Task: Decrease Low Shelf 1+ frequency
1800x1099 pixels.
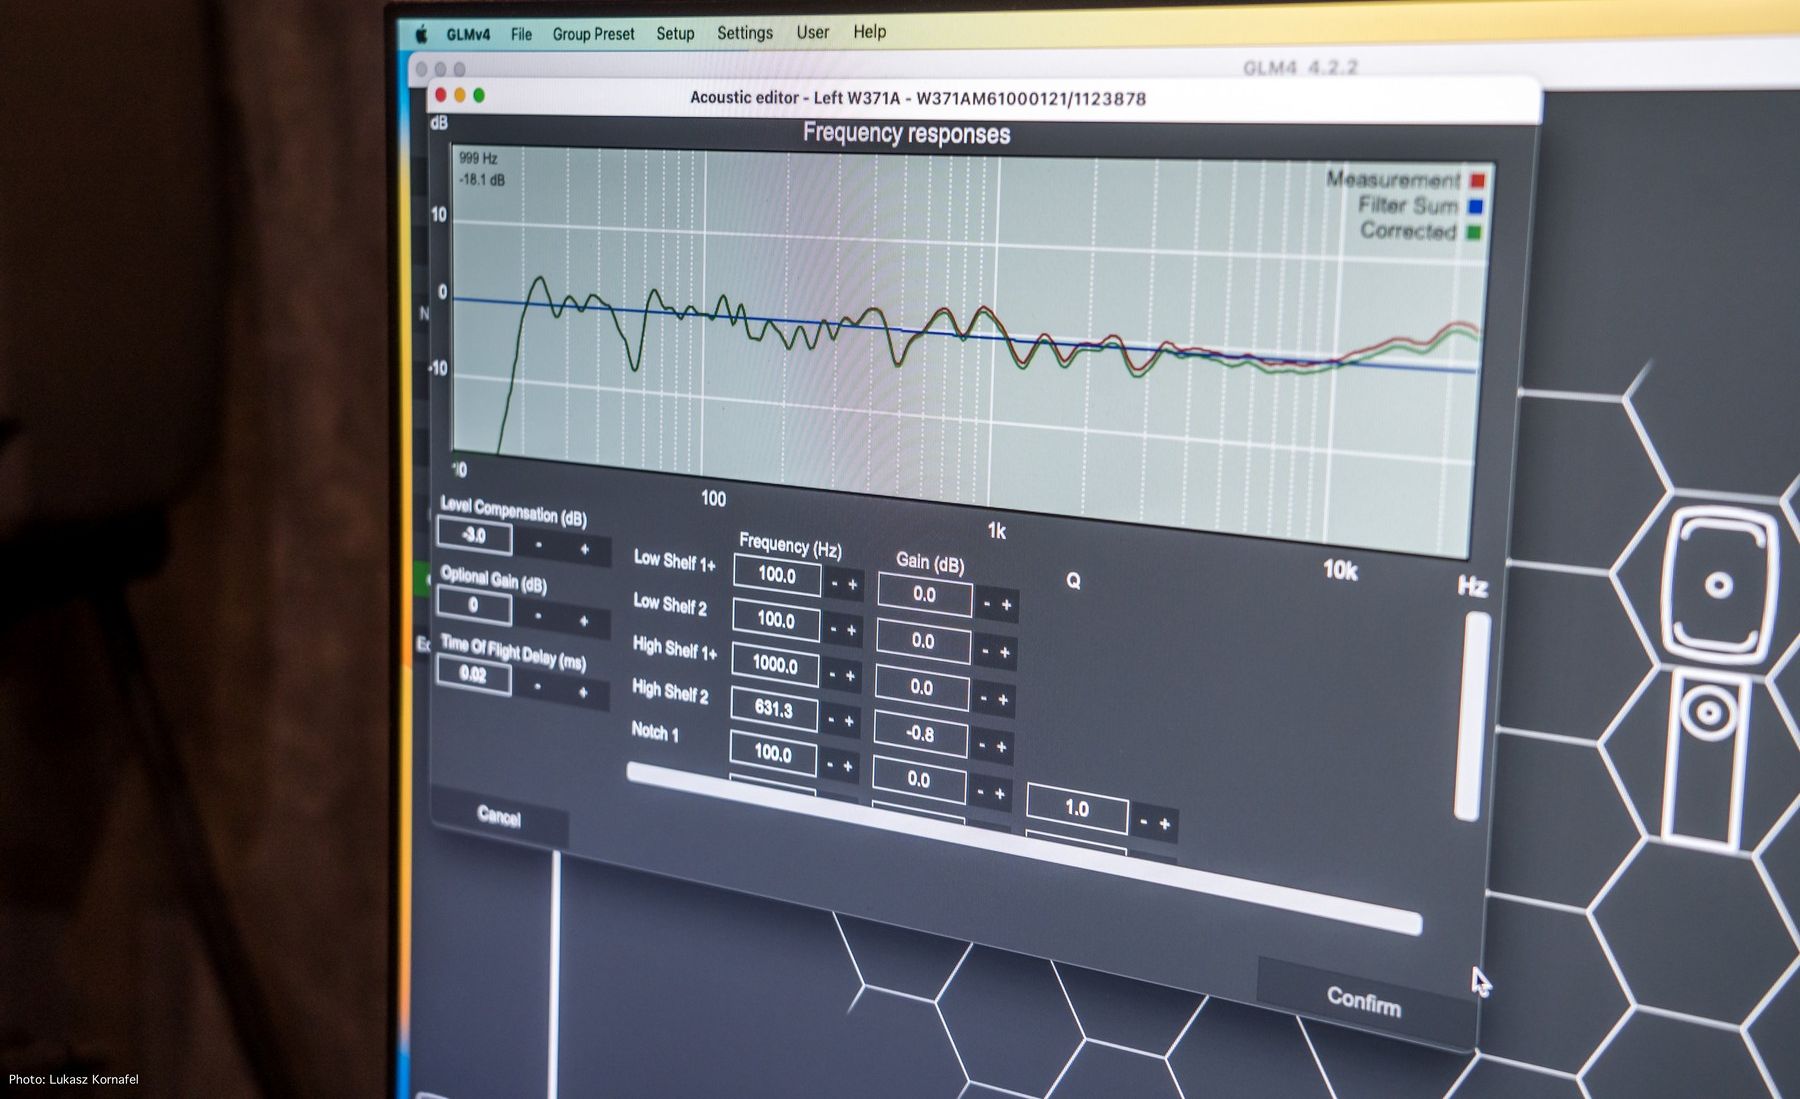Action: point(835,584)
